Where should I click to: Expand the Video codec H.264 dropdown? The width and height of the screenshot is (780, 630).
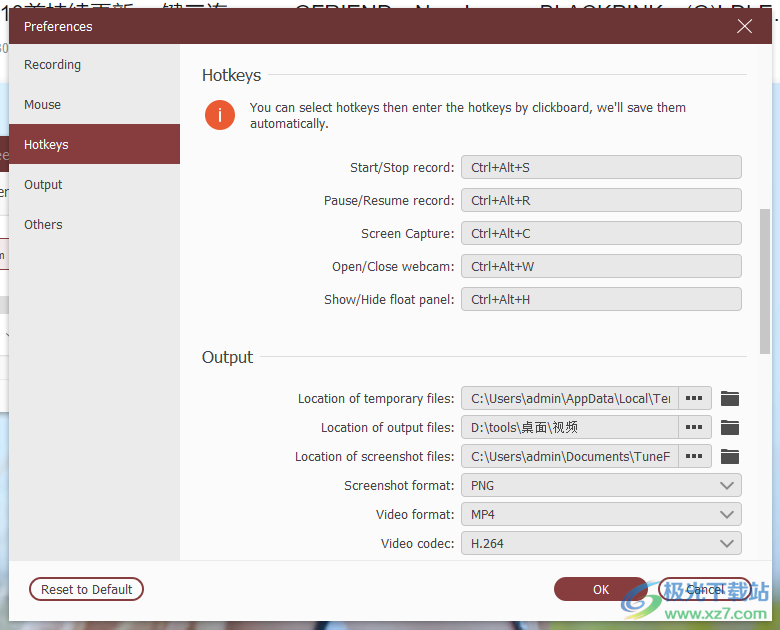tap(601, 543)
